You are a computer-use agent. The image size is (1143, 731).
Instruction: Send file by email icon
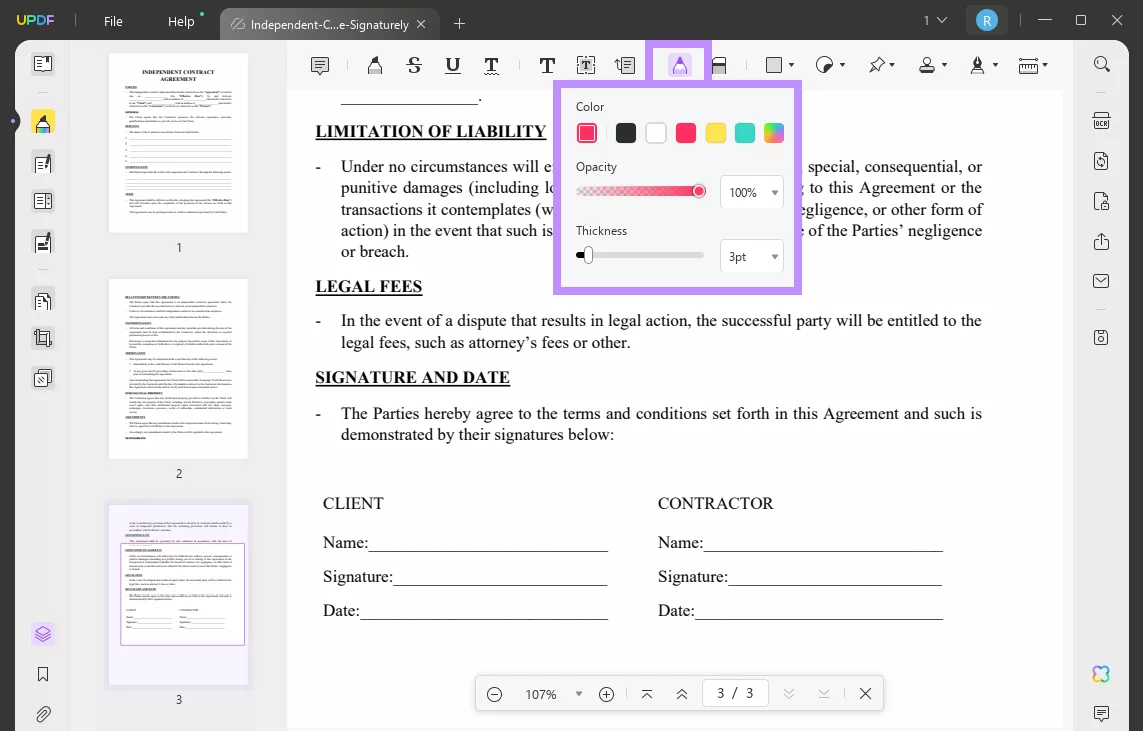[1101, 281]
